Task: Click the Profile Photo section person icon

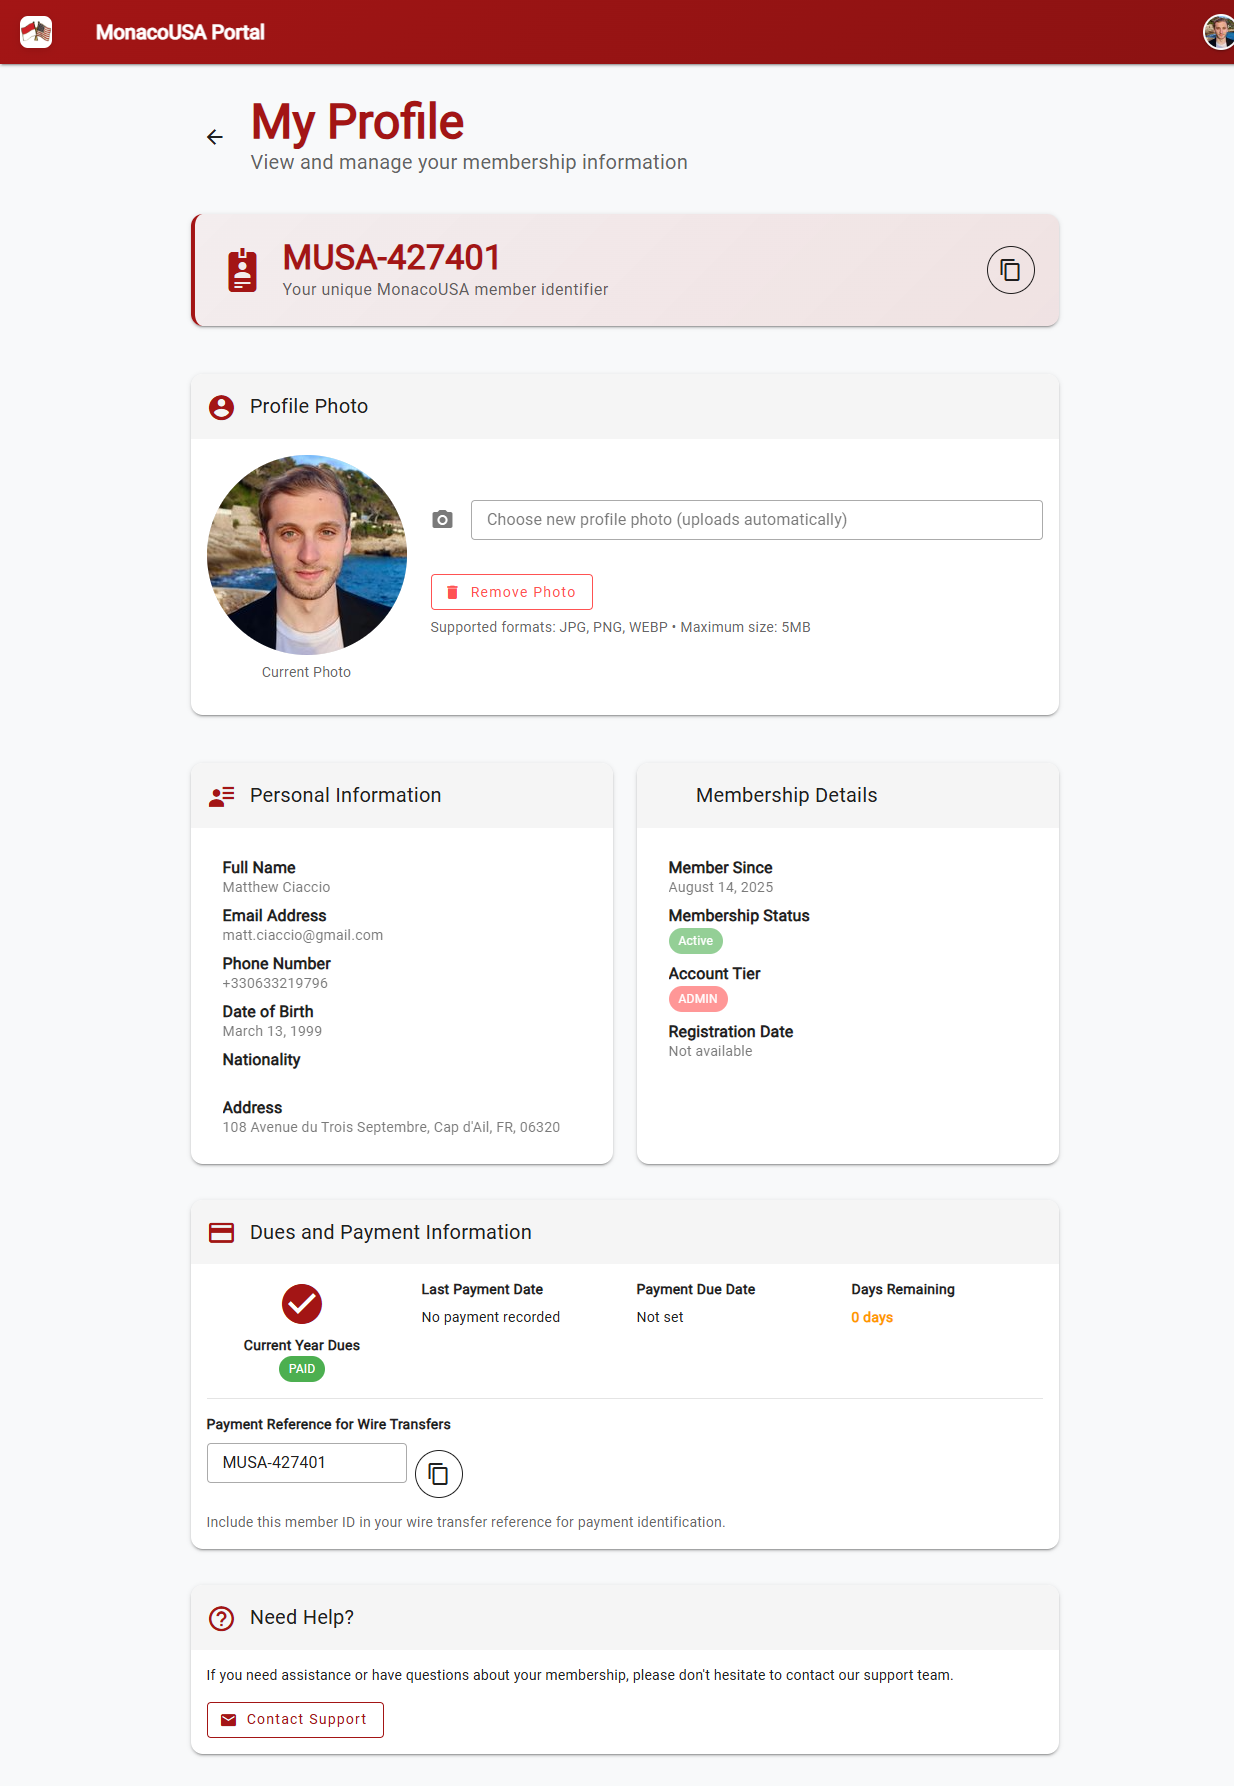Action: coord(221,407)
